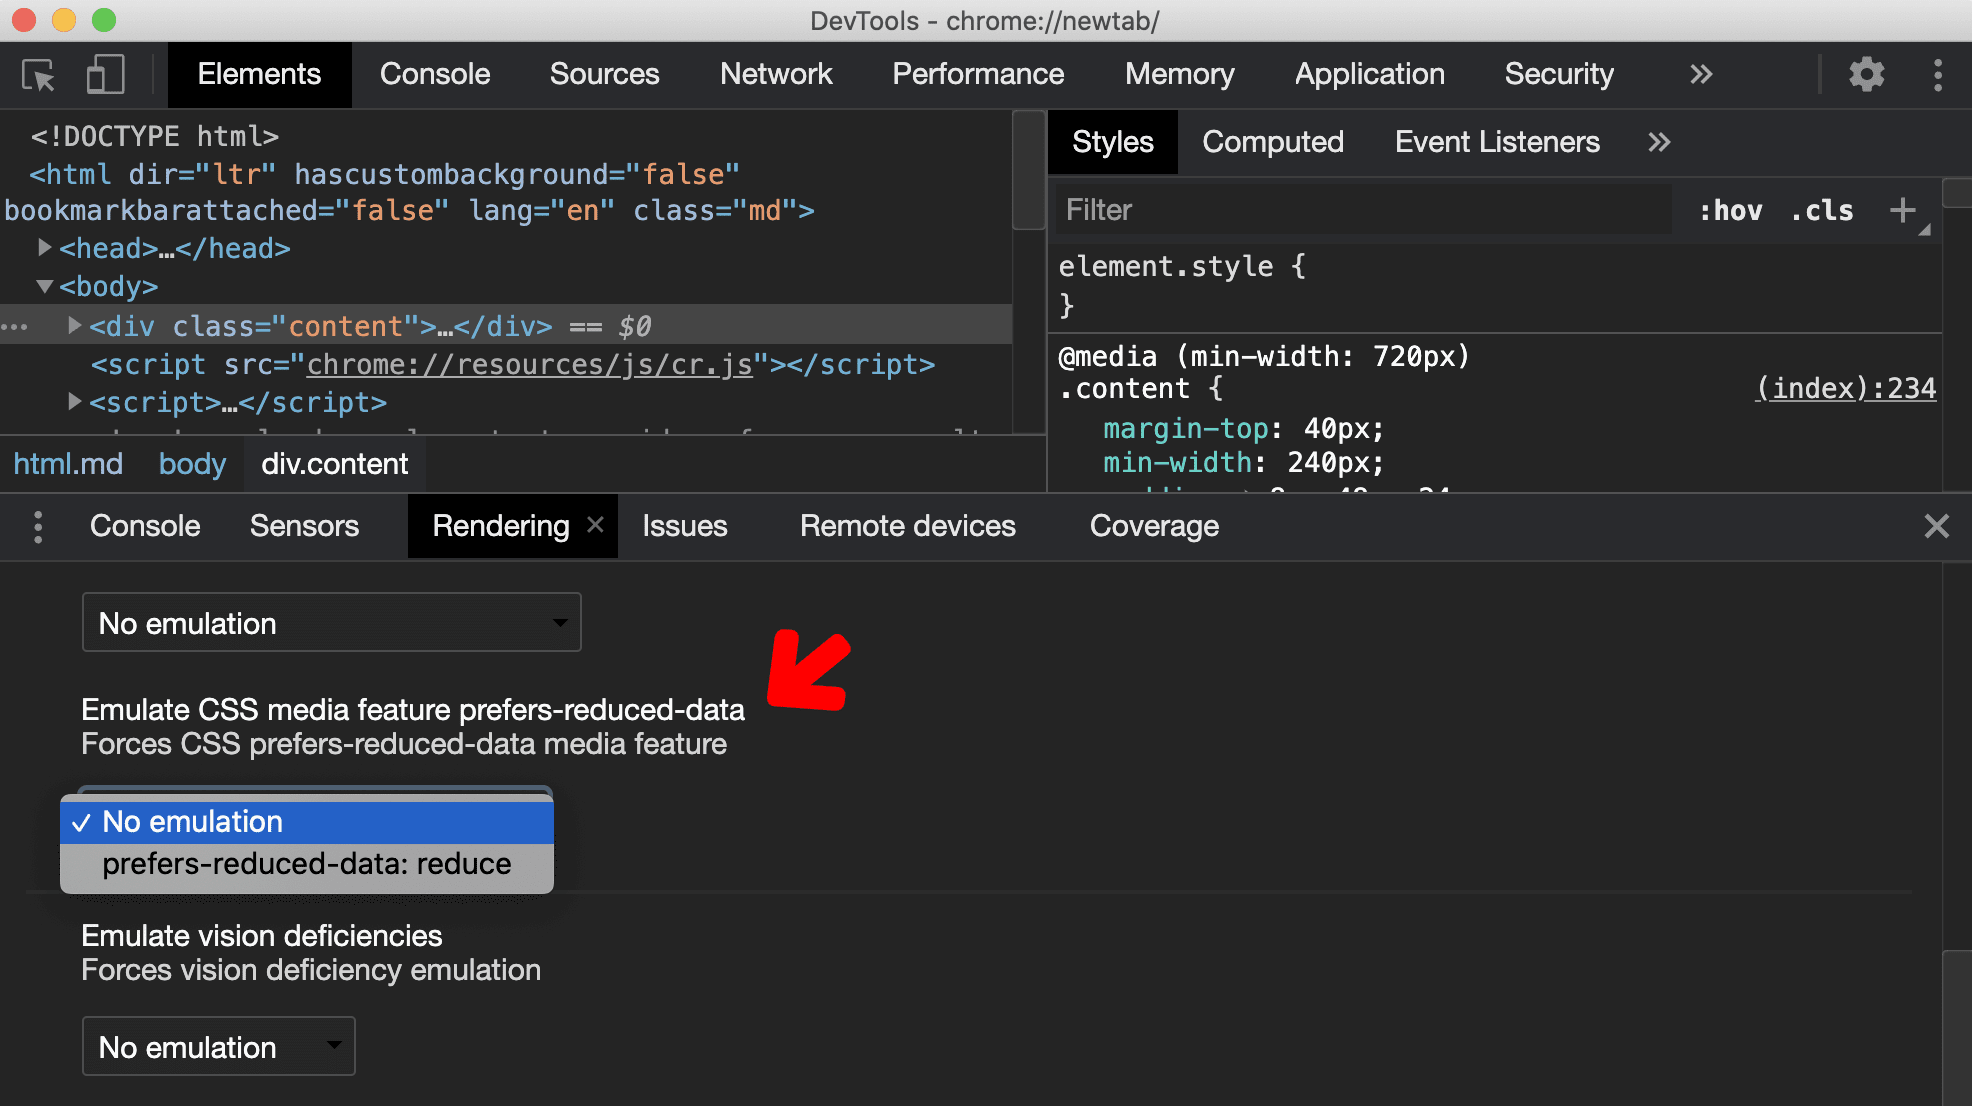The height and width of the screenshot is (1106, 1972).
Task: Select 'prefers-reduced-data: reduce' option
Action: (x=305, y=864)
